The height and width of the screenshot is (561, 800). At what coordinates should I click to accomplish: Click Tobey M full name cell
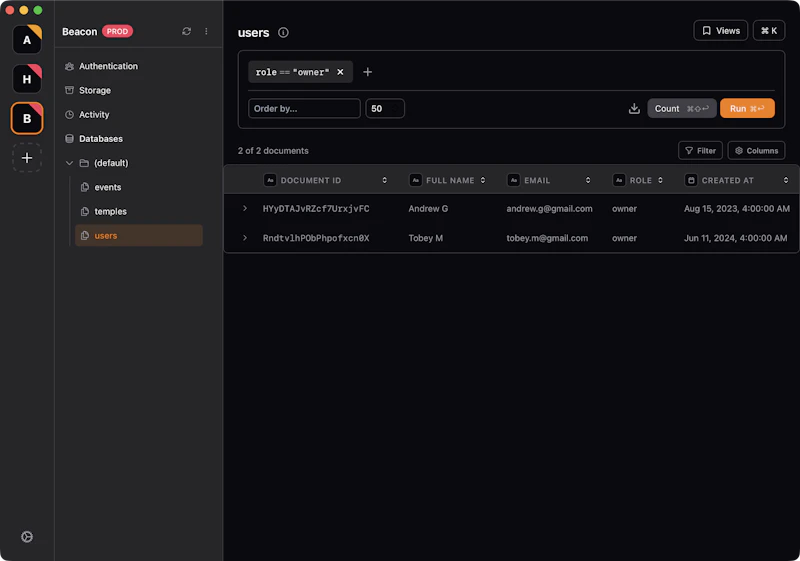click(426, 238)
